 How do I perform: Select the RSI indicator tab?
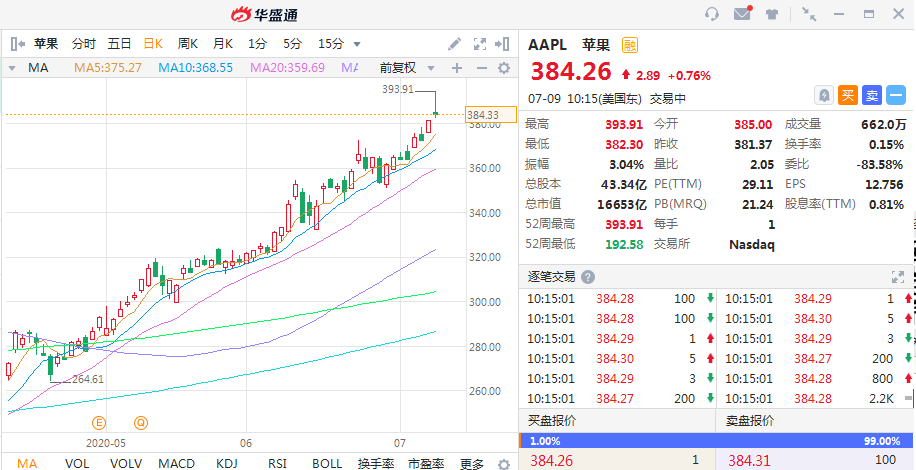277,464
